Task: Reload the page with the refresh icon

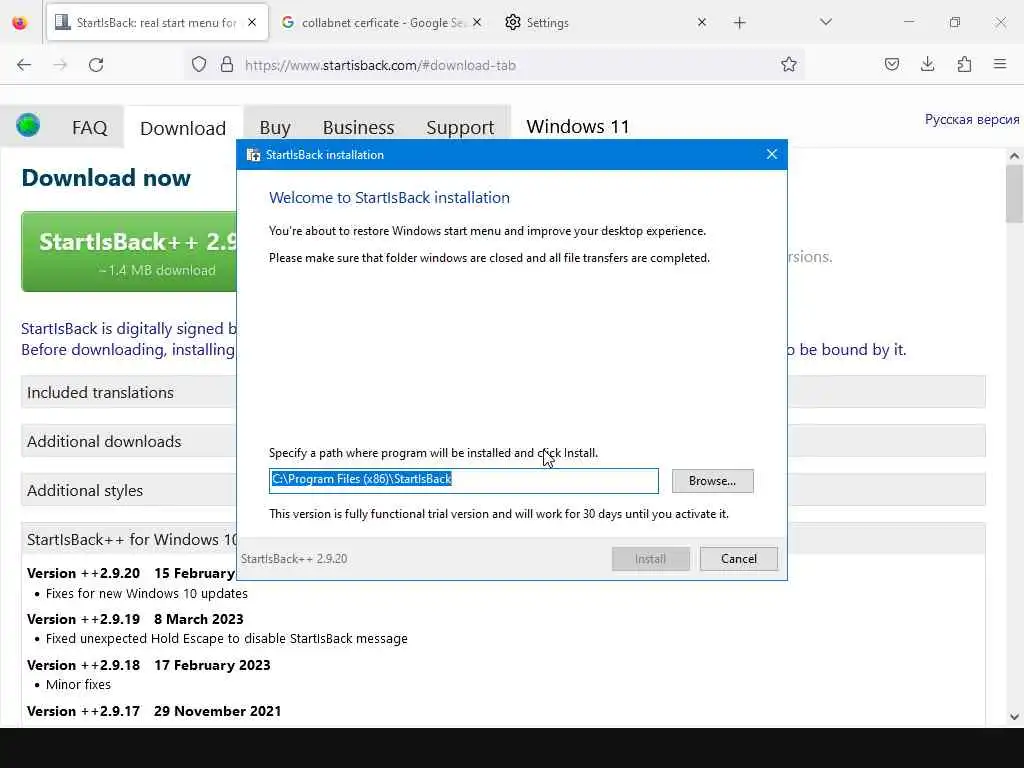Action: click(96, 65)
